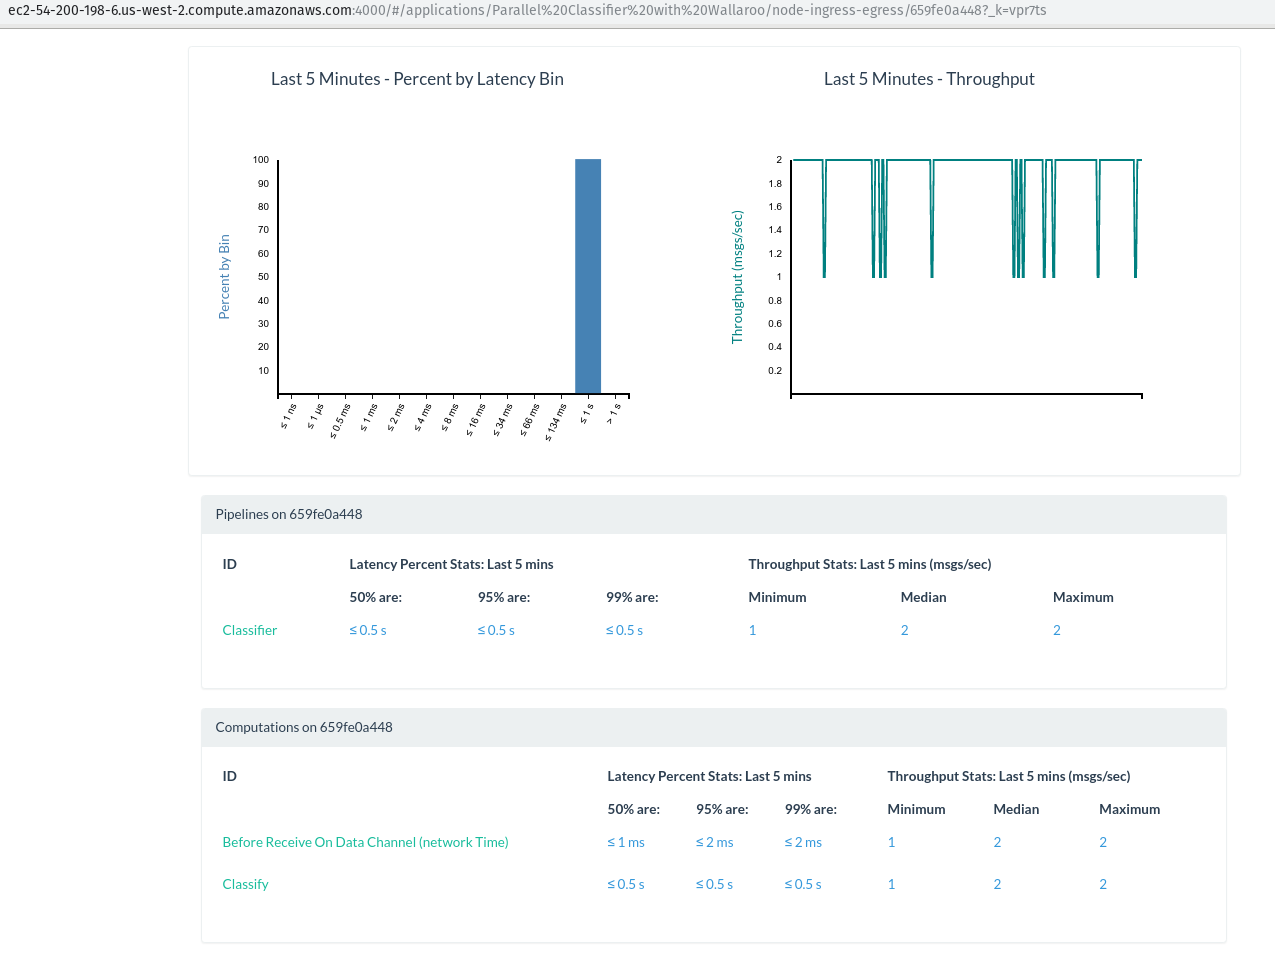Click the ≤ 1 ms latency value
The image size is (1275, 961).
[x=626, y=842]
